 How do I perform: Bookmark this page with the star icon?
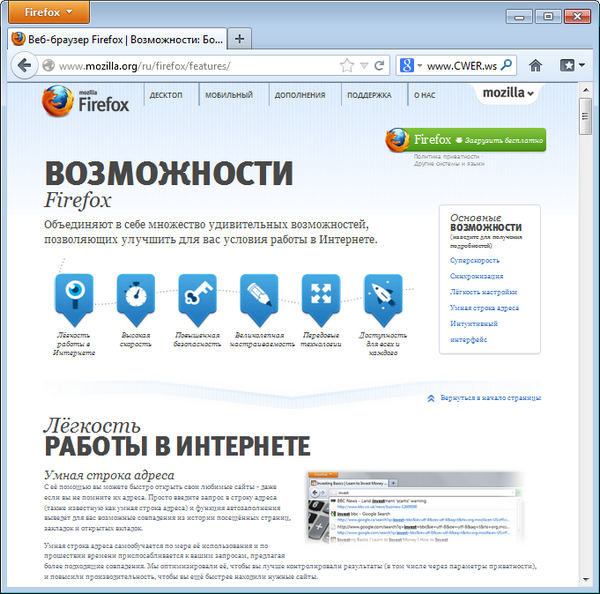(x=347, y=66)
